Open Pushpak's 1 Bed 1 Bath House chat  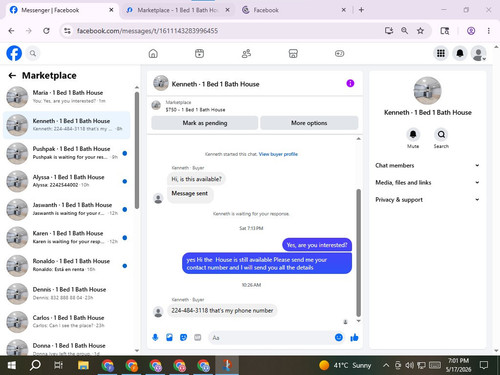point(67,153)
